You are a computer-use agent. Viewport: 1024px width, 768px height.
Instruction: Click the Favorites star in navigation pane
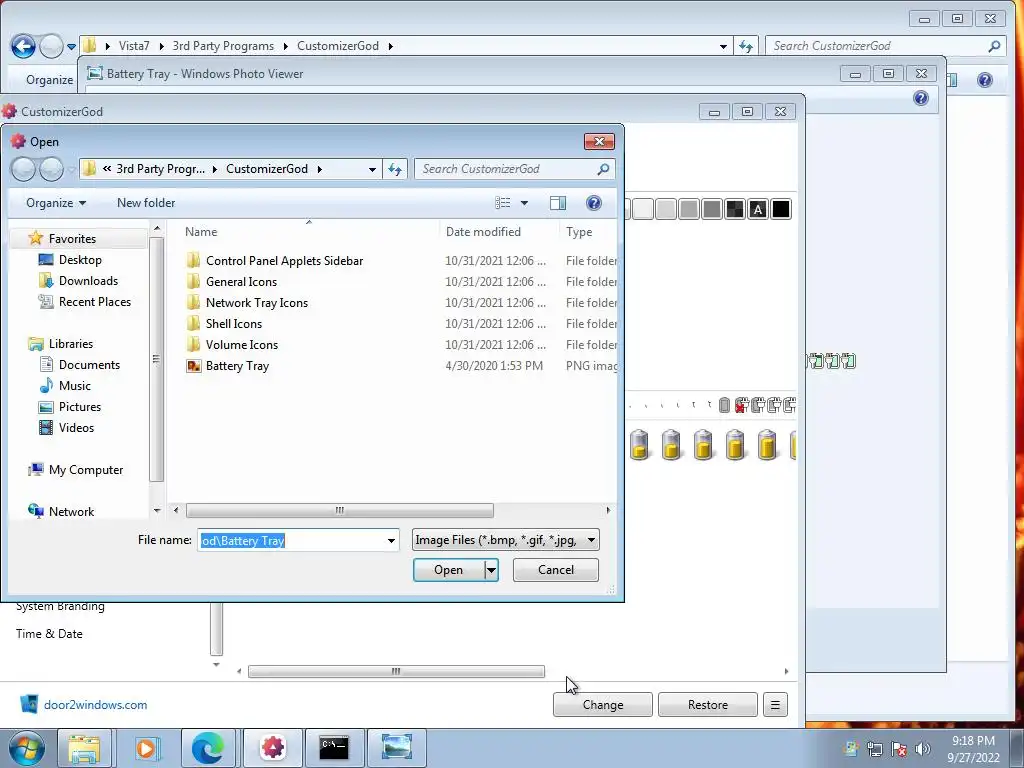[36, 238]
